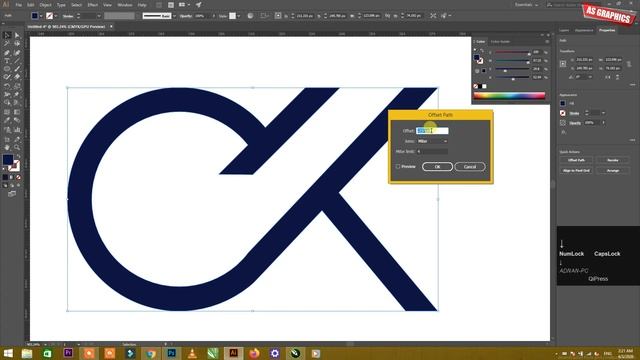640x360 pixels.
Task: Select the Ellipse shape tool
Action: [x=7, y=69]
